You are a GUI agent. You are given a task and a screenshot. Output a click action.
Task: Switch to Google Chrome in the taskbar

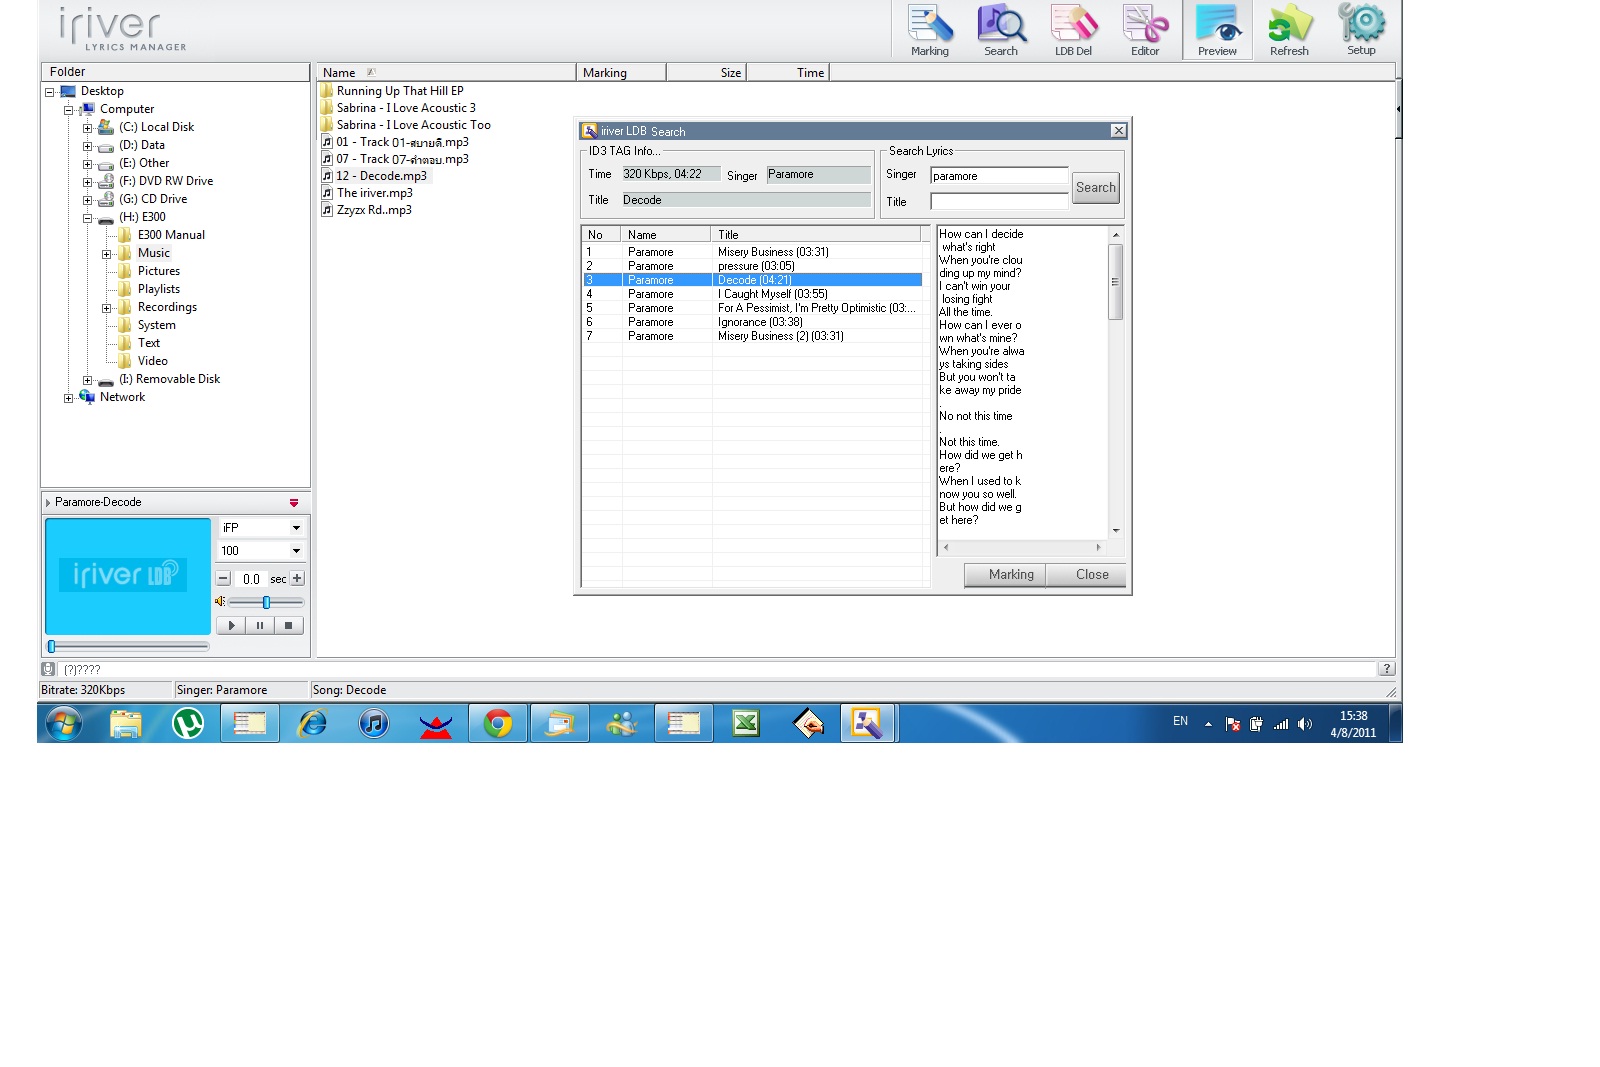point(498,723)
